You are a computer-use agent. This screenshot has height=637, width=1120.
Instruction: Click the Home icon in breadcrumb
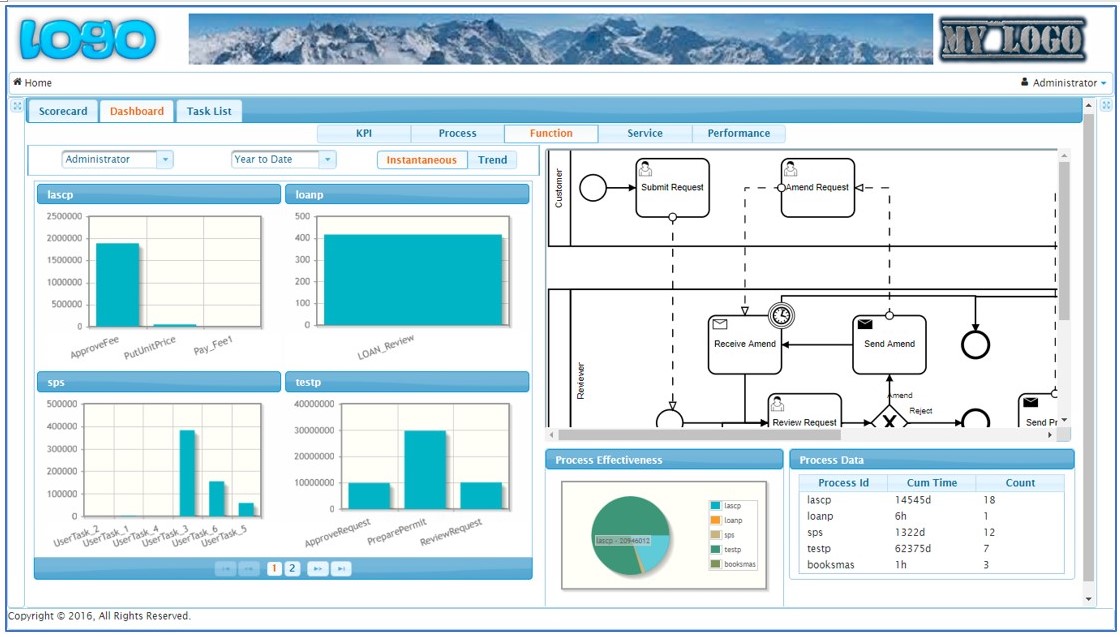click(x=17, y=82)
